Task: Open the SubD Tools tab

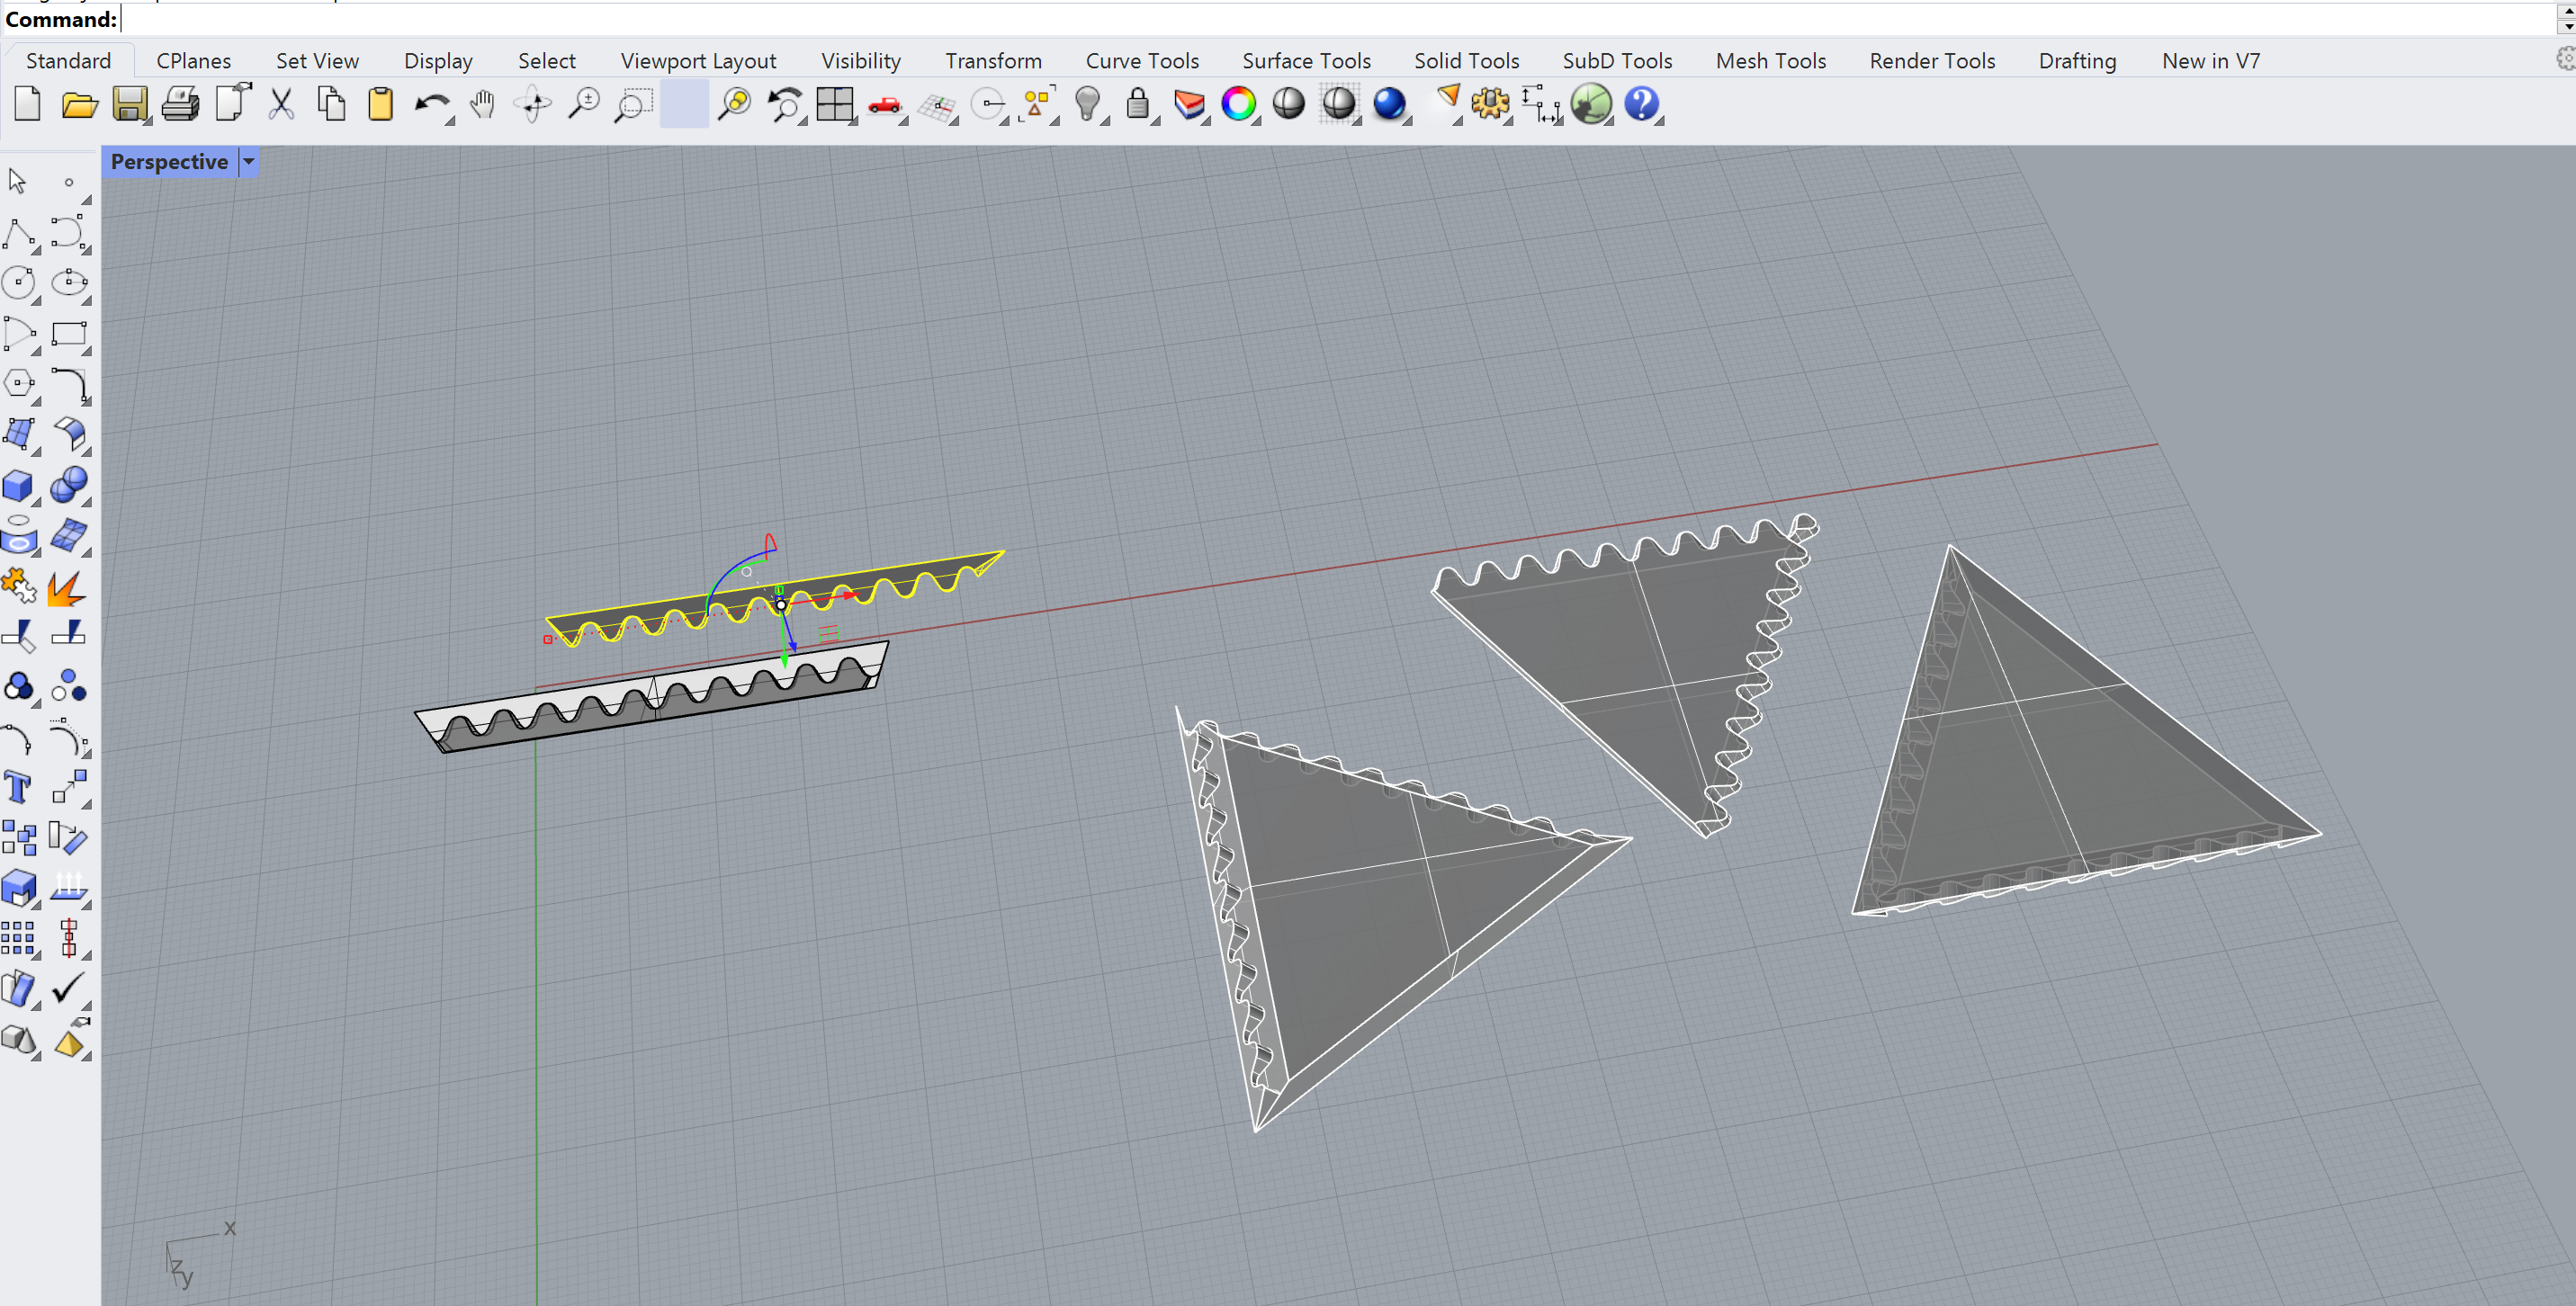Action: point(1617,61)
